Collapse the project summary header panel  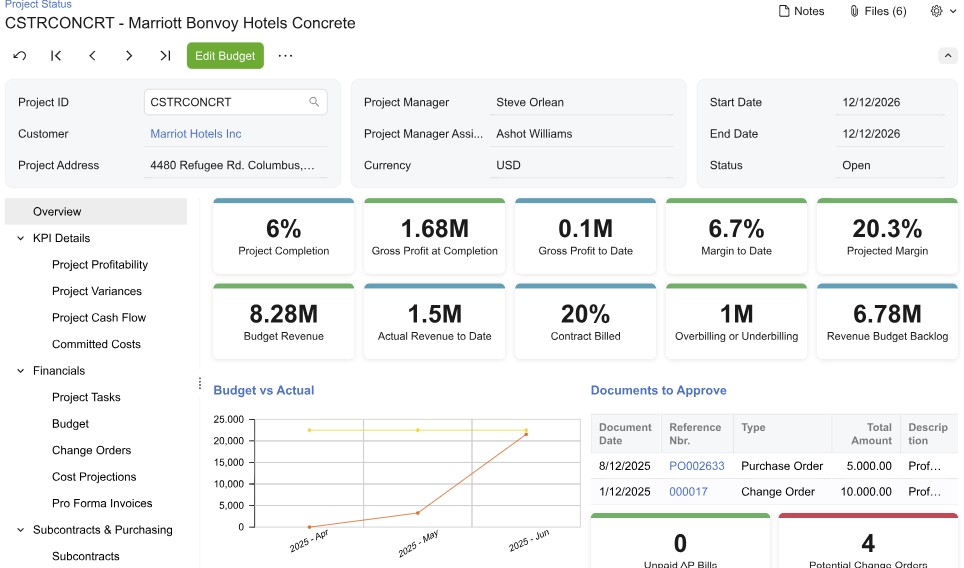tap(948, 56)
